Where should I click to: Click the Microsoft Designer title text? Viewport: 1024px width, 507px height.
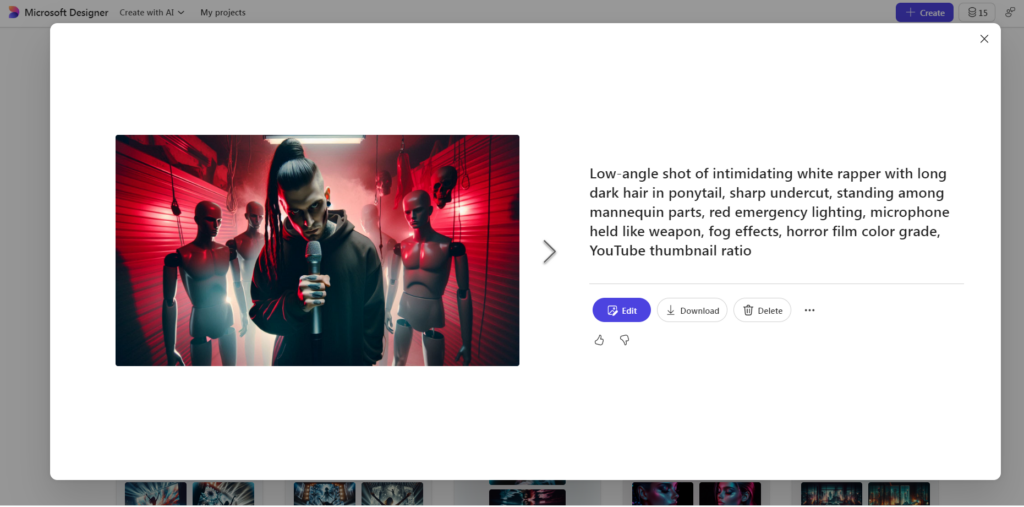point(67,12)
